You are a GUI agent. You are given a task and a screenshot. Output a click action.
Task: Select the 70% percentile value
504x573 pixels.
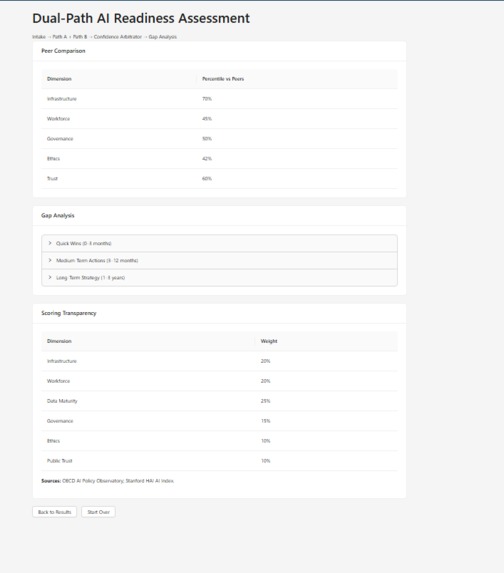207,99
